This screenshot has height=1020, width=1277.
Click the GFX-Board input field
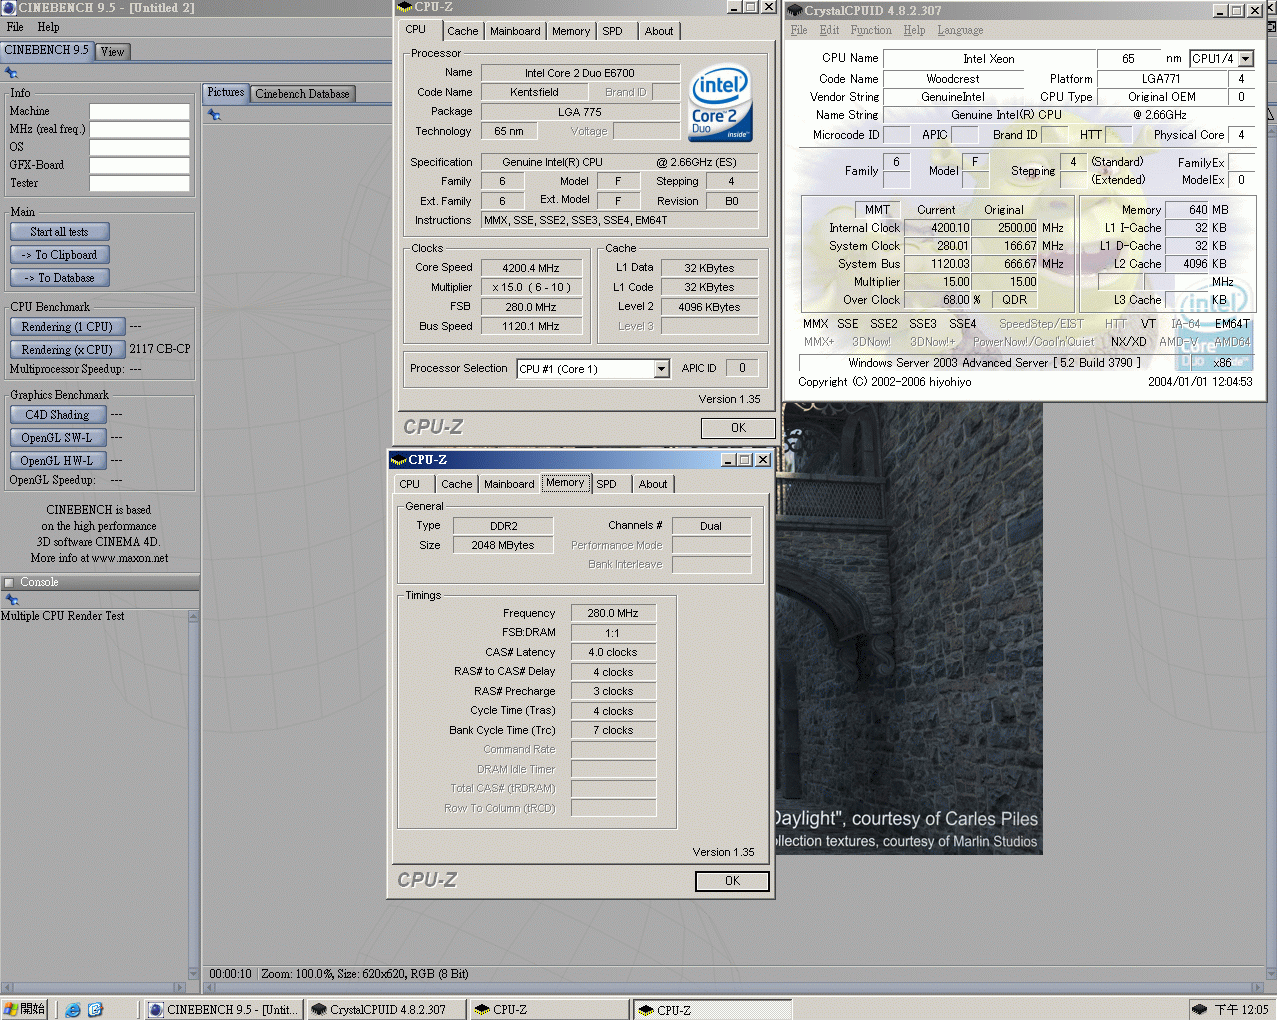tap(139, 165)
